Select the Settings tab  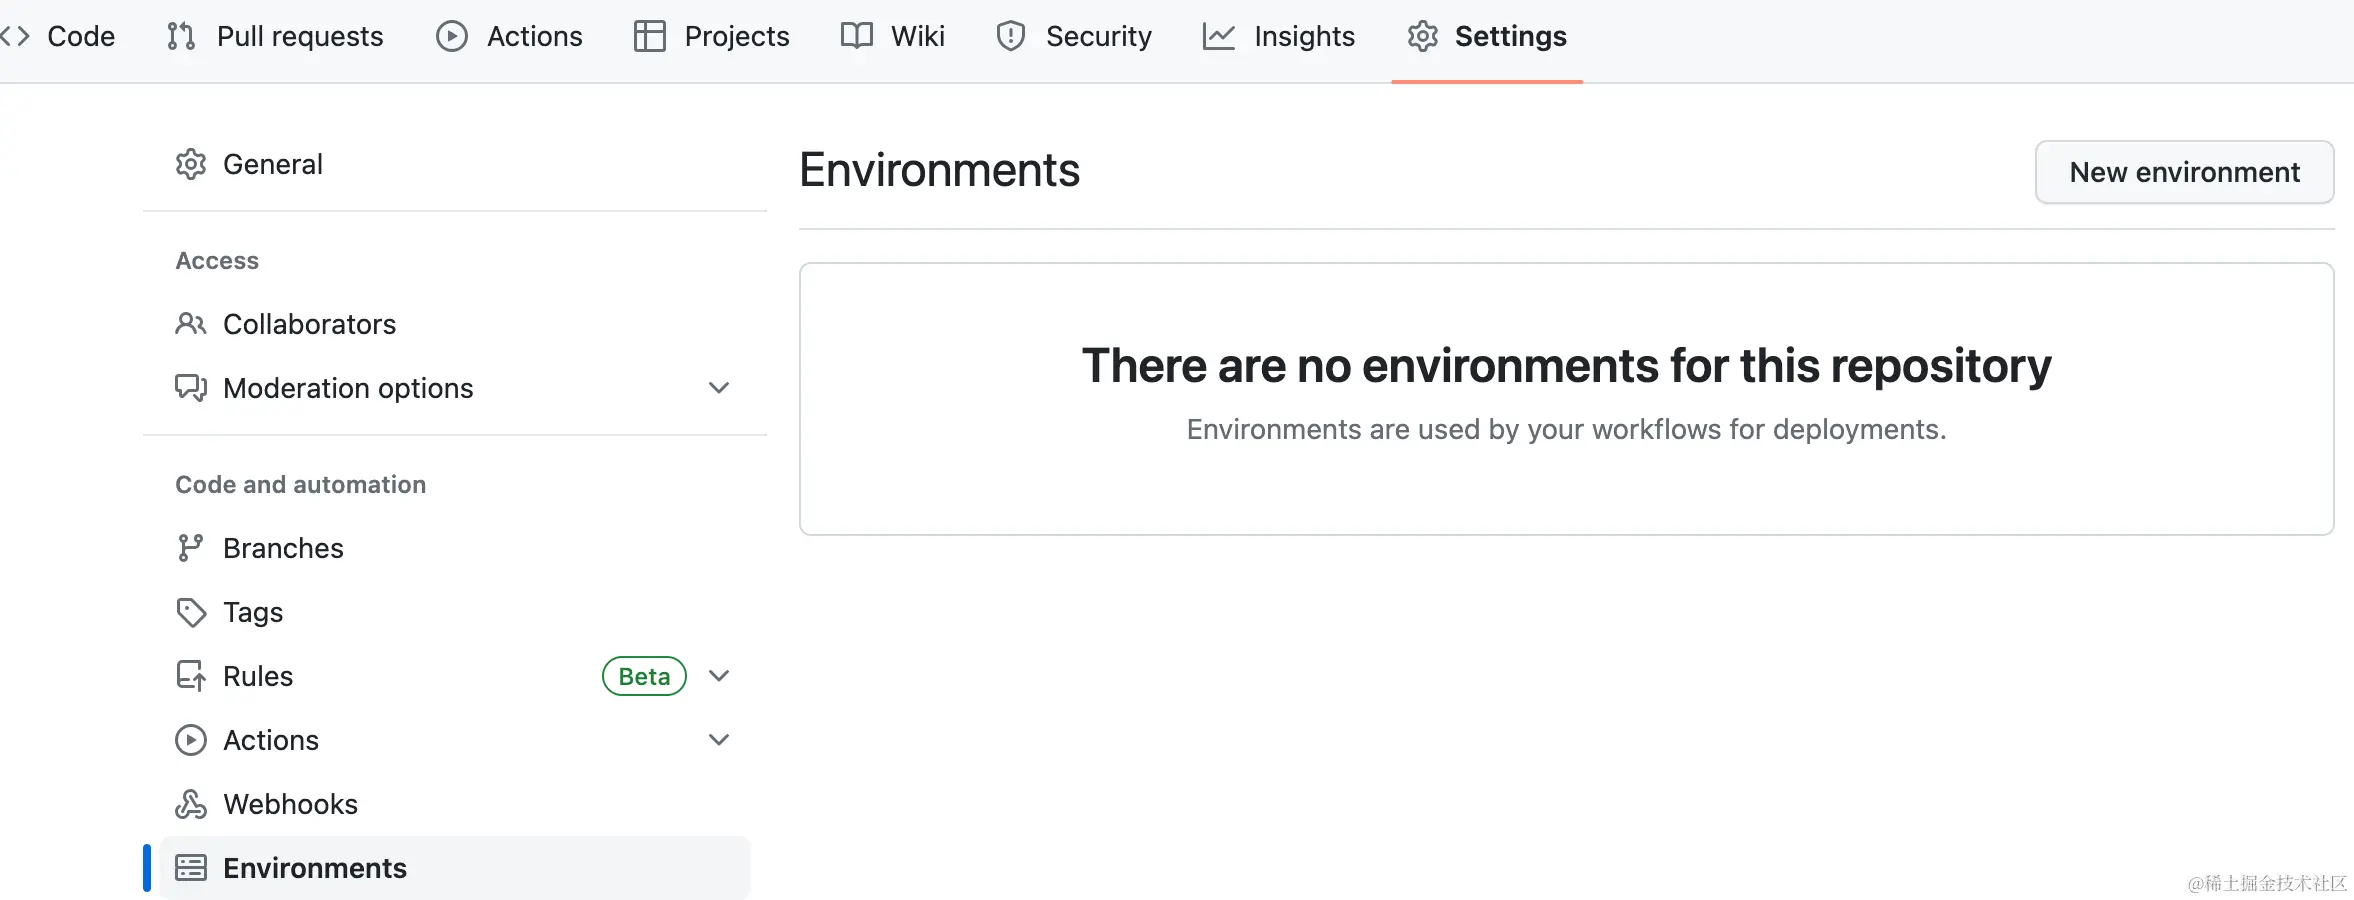[1487, 36]
